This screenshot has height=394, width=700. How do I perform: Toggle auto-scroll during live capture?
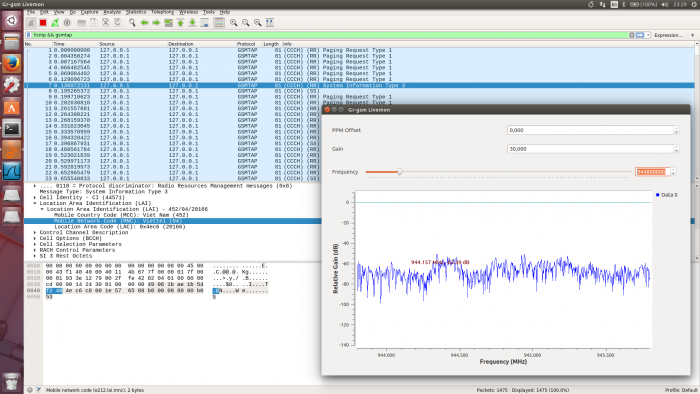(204, 23)
